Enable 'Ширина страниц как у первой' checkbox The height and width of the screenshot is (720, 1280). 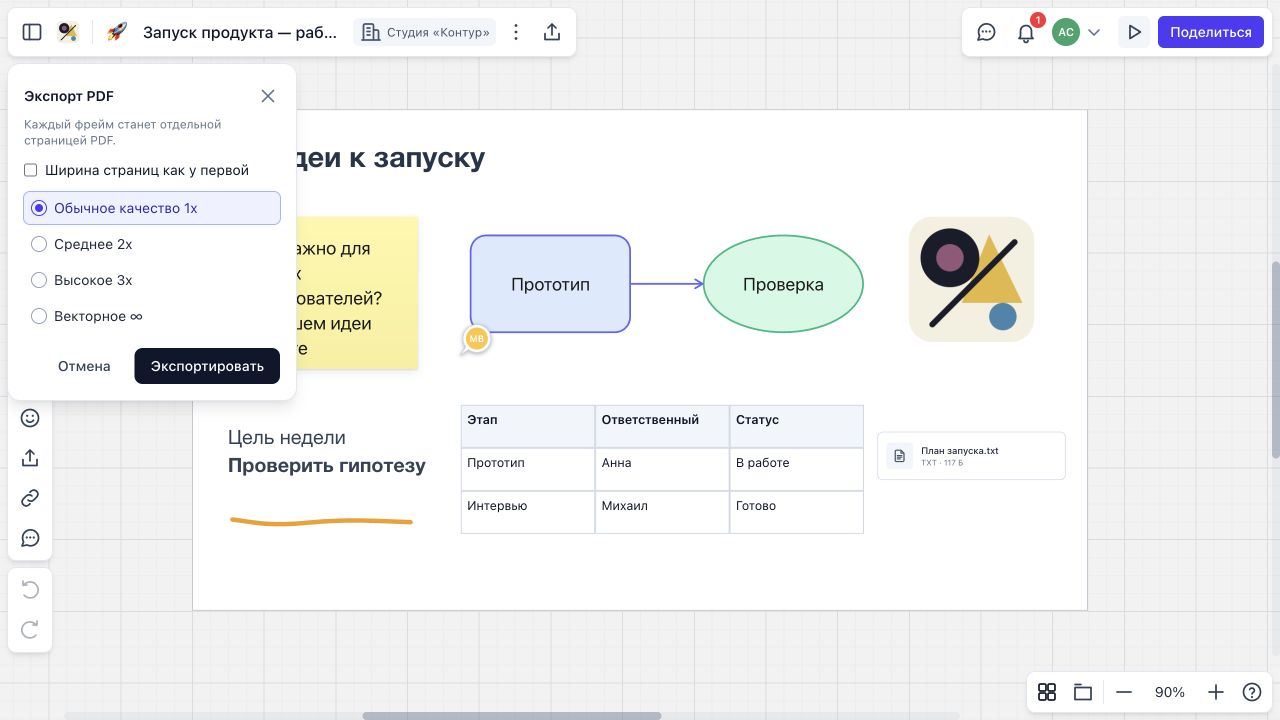(x=31, y=170)
